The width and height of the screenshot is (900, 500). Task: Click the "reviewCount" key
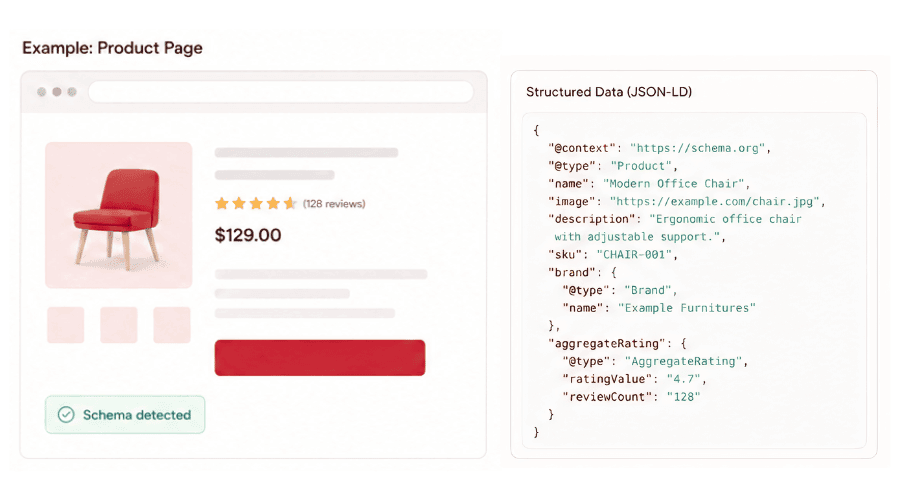tap(610, 397)
